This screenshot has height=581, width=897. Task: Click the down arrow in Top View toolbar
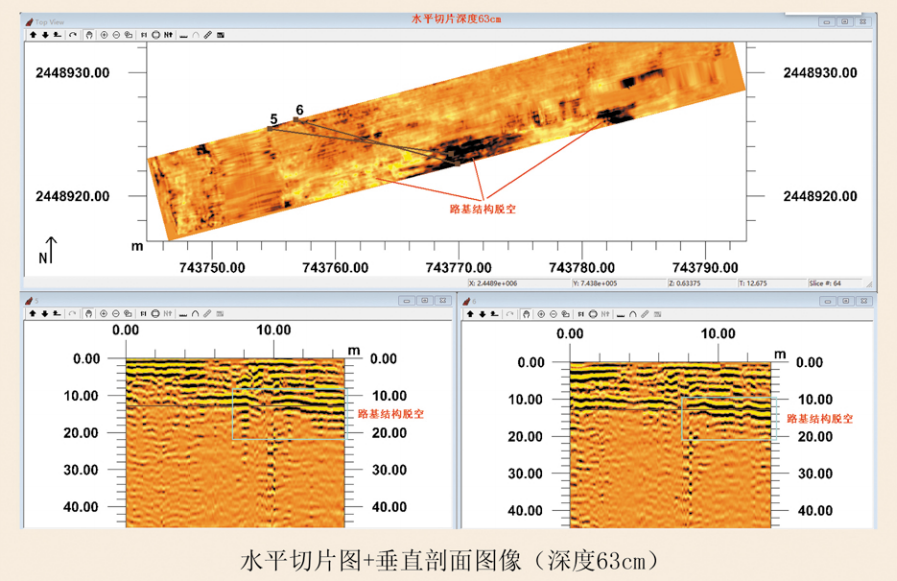tap(46, 35)
